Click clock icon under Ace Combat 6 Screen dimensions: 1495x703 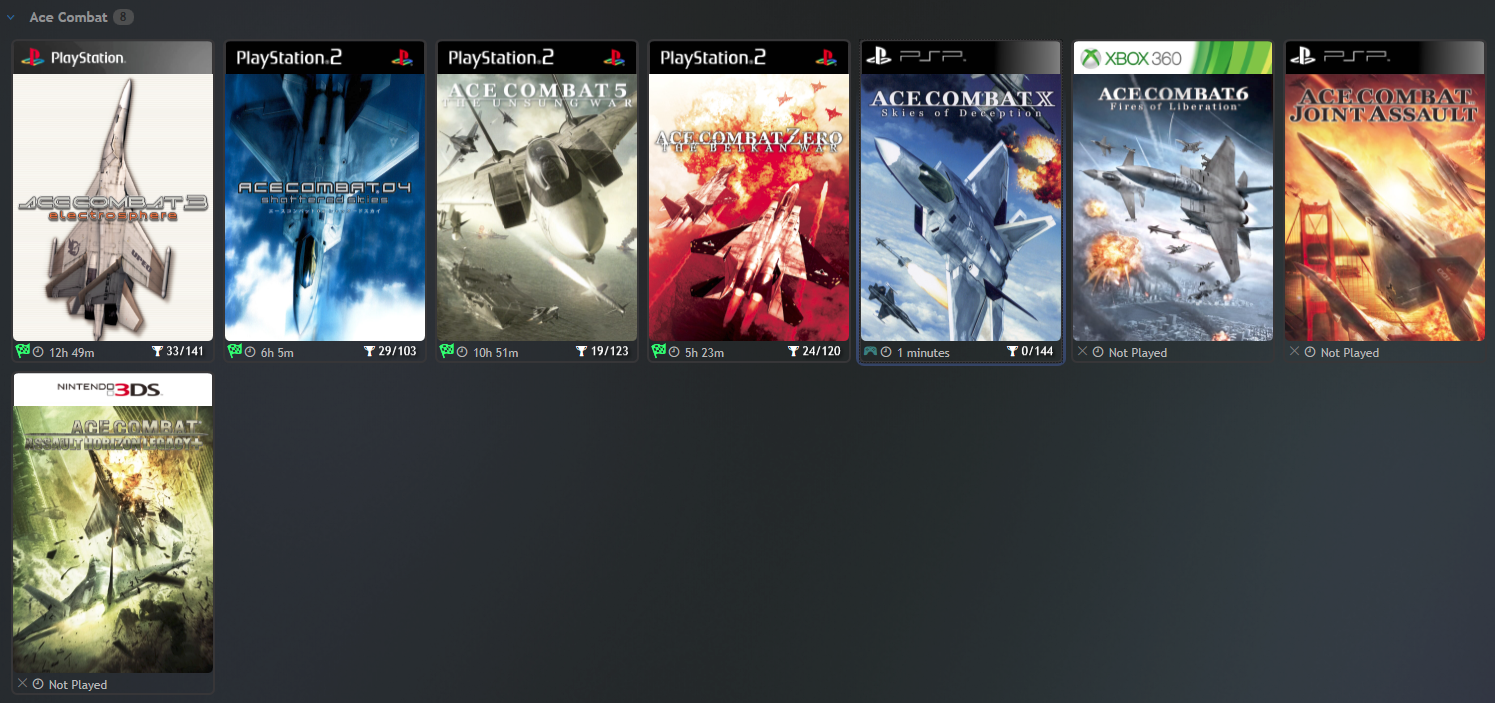(1098, 352)
